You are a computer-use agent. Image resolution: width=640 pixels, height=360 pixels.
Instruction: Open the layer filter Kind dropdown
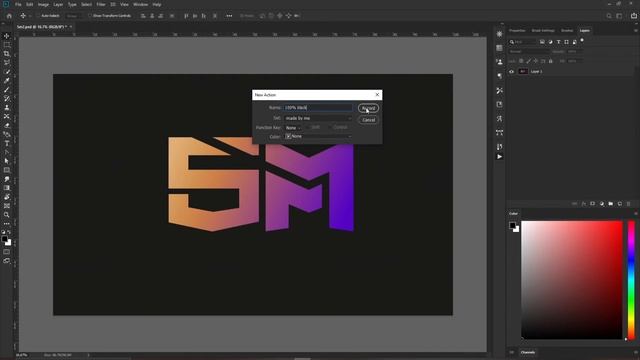(522, 42)
